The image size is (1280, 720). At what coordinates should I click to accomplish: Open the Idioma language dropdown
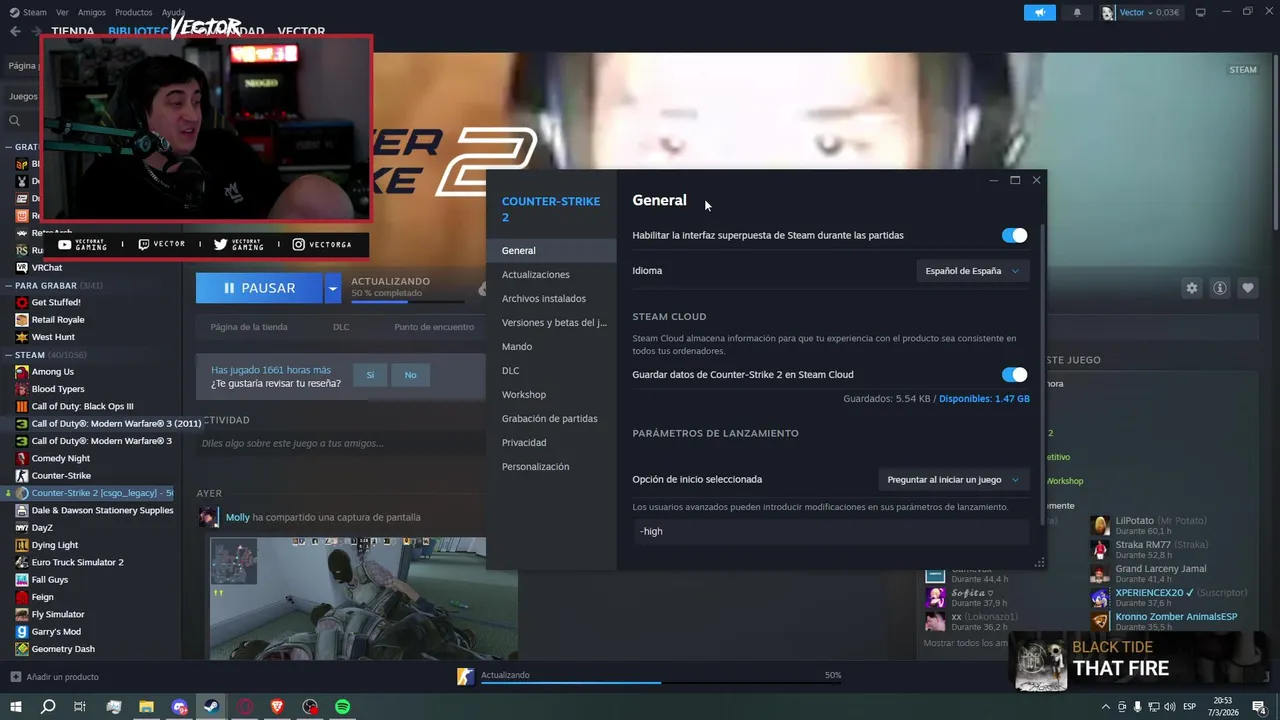[x=972, y=271]
